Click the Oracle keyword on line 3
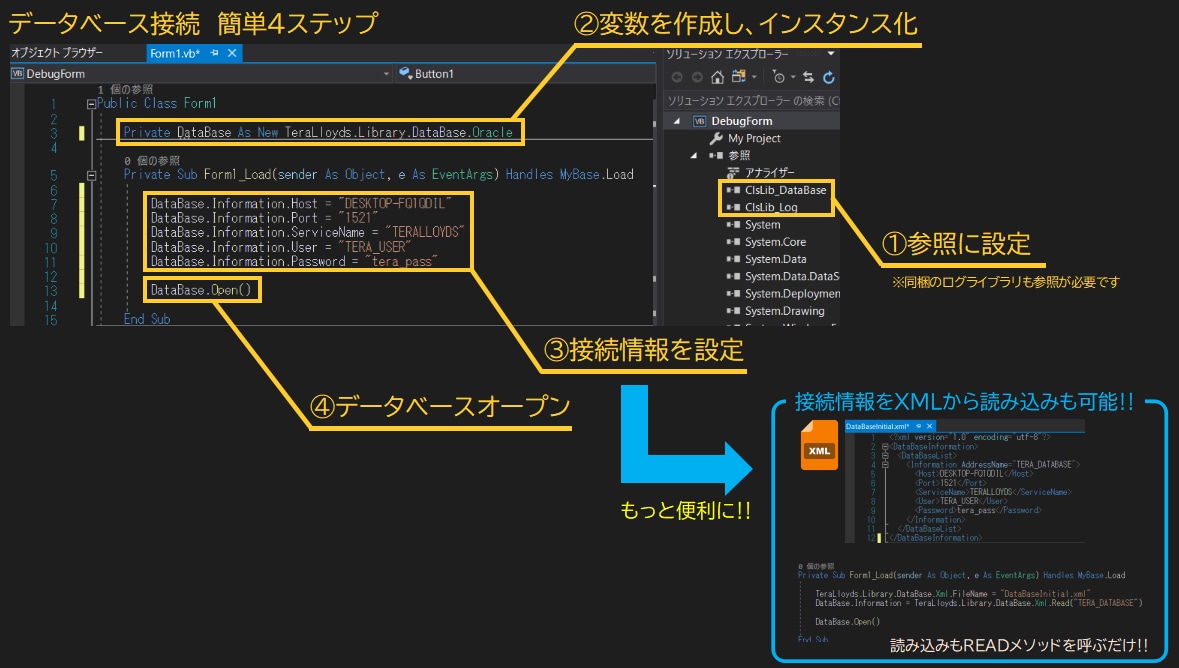 pos(492,132)
